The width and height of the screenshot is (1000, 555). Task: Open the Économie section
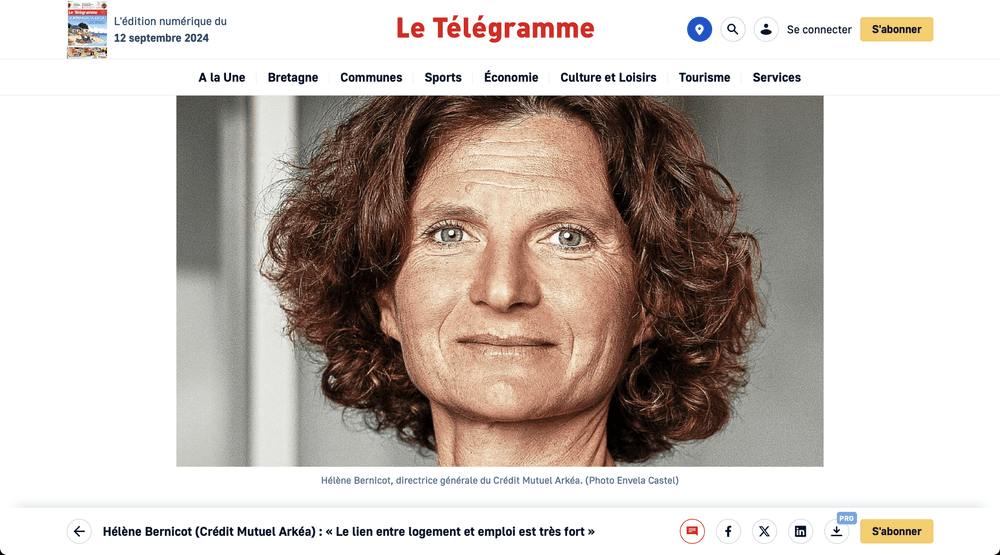pos(511,77)
